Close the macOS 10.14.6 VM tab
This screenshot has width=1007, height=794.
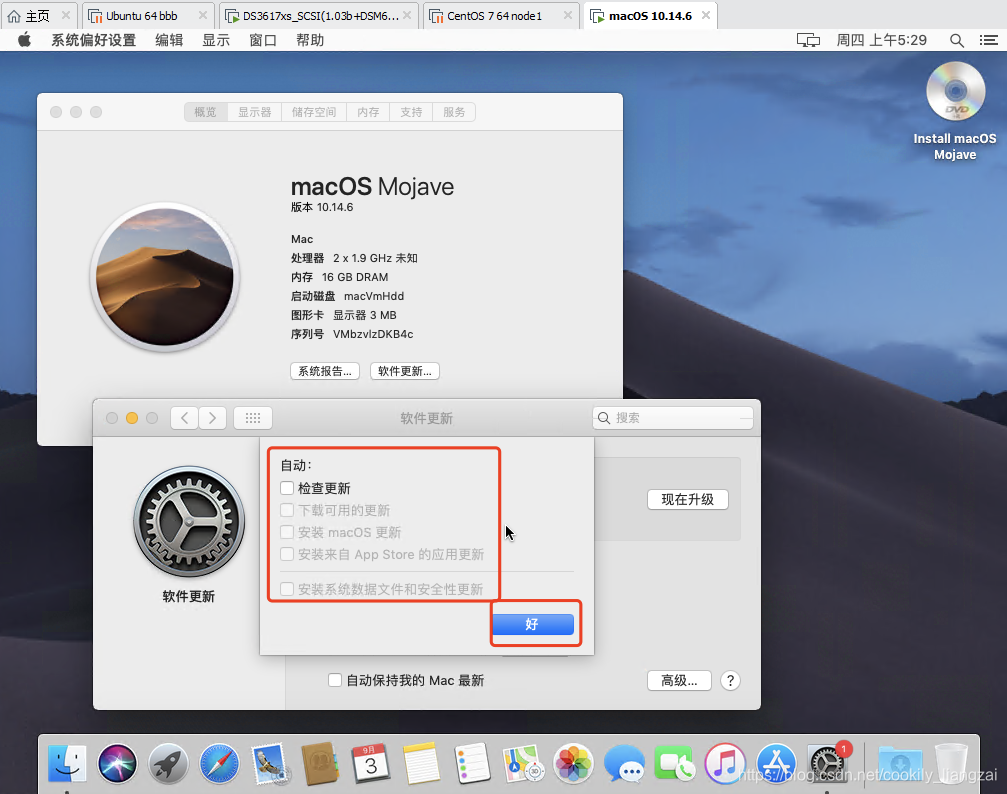click(x=706, y=15)
